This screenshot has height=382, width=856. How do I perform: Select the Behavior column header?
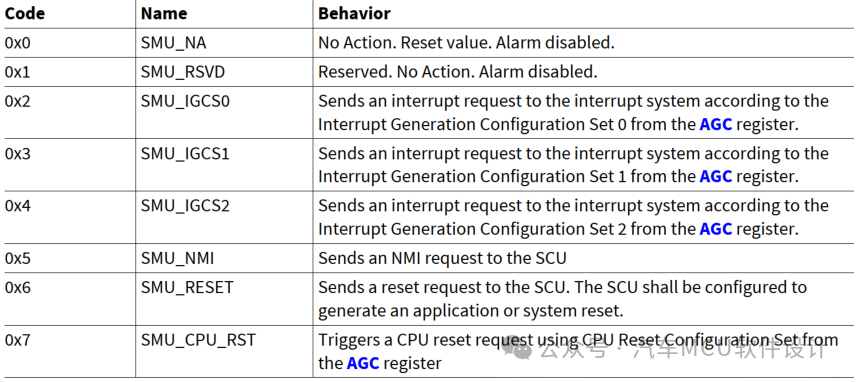(354, 14)
